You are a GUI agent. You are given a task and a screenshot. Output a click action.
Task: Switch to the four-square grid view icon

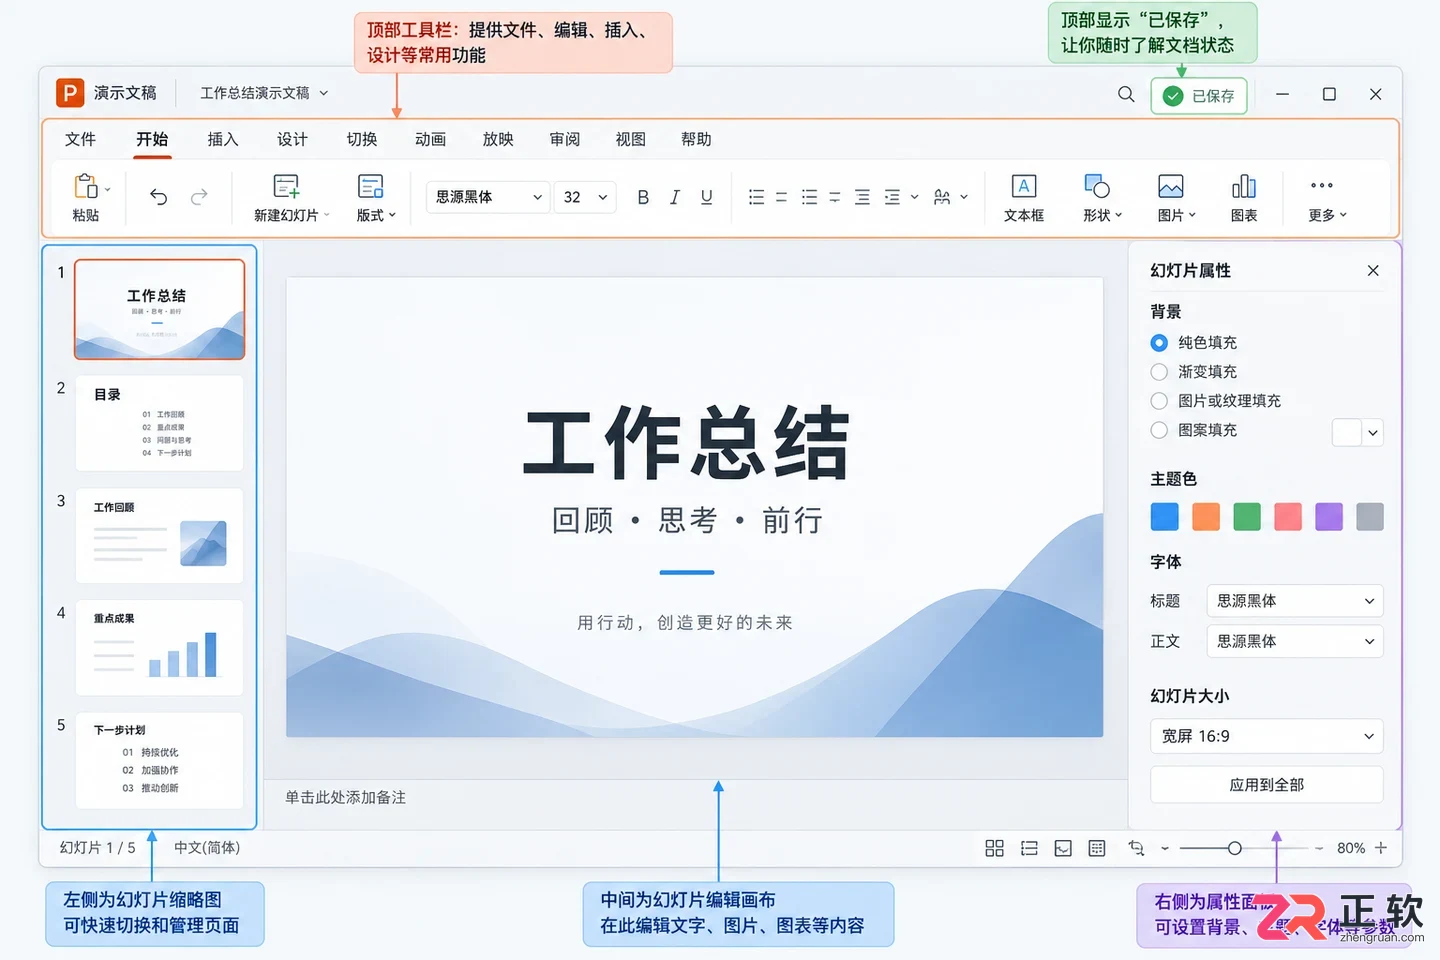[x=994, y=848]
